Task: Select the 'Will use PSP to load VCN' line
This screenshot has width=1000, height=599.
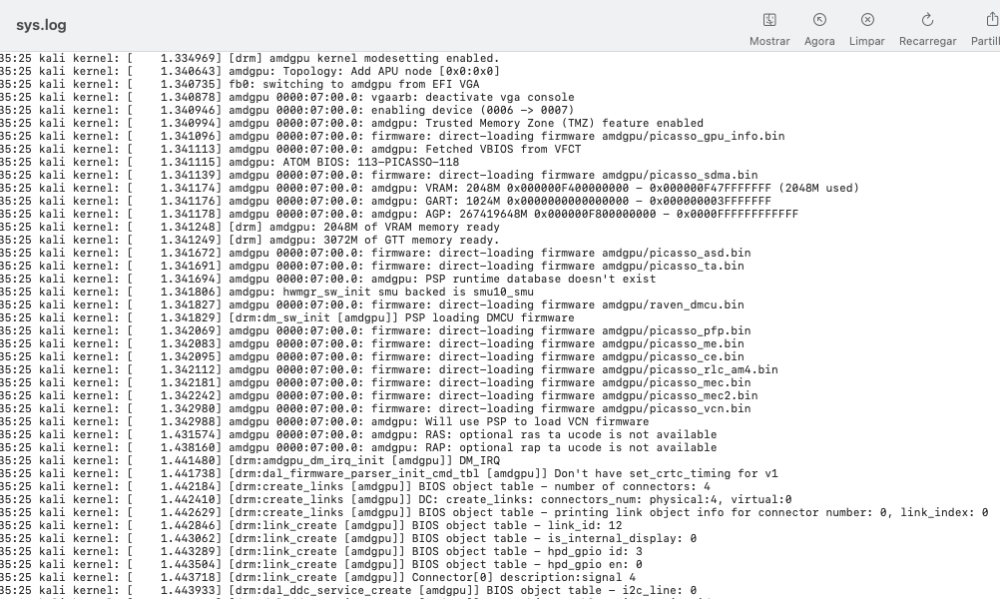Action: pyautogui.click(x=325, y=421)
